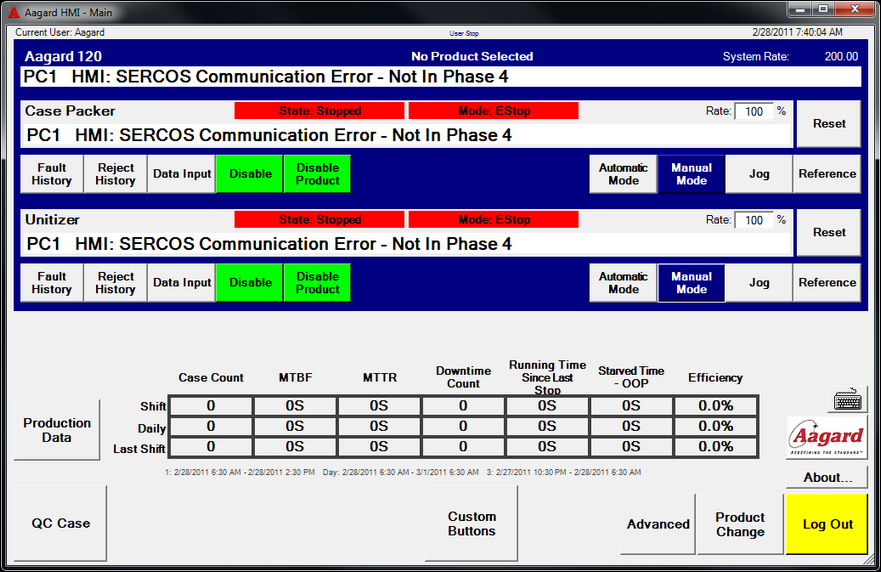Switch Unitizer to Automatic Mode
881x572 pixels.
[x=623, y=283]
